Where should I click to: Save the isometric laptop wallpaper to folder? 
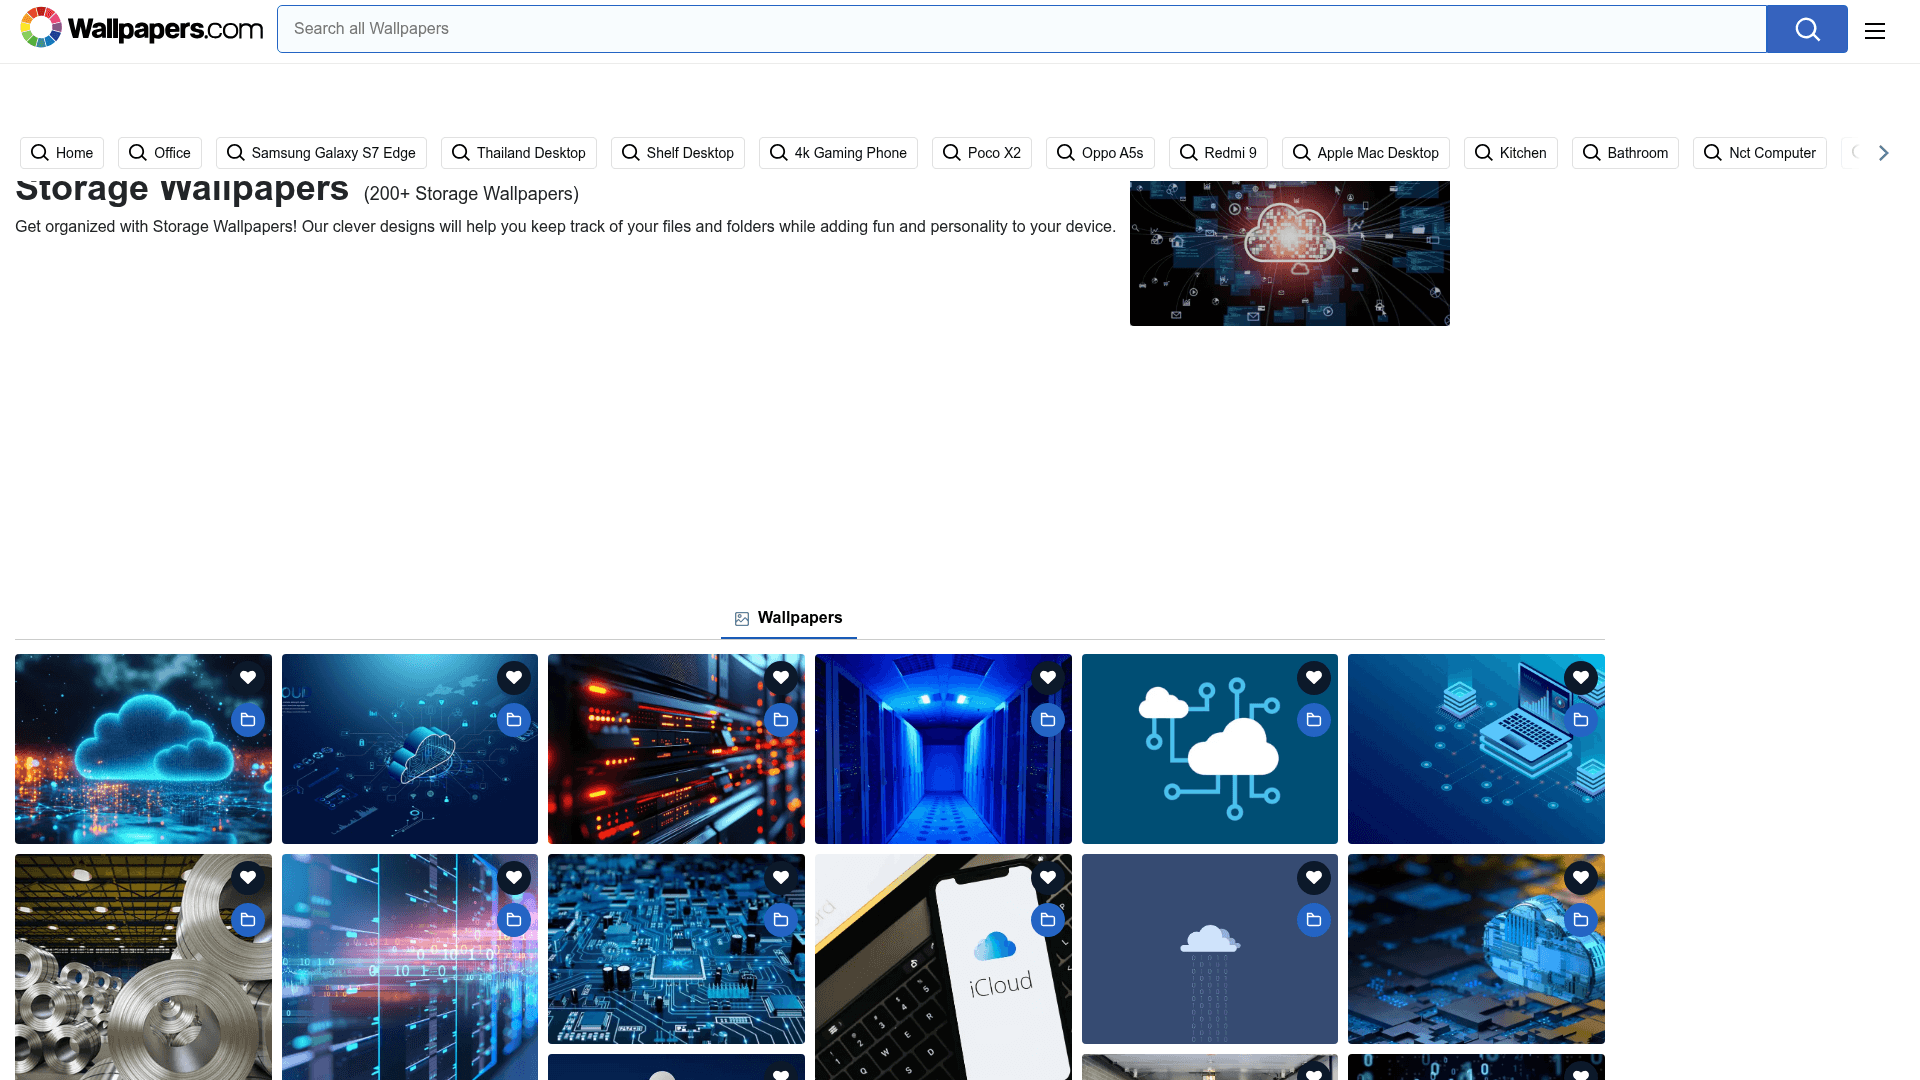1581,720
